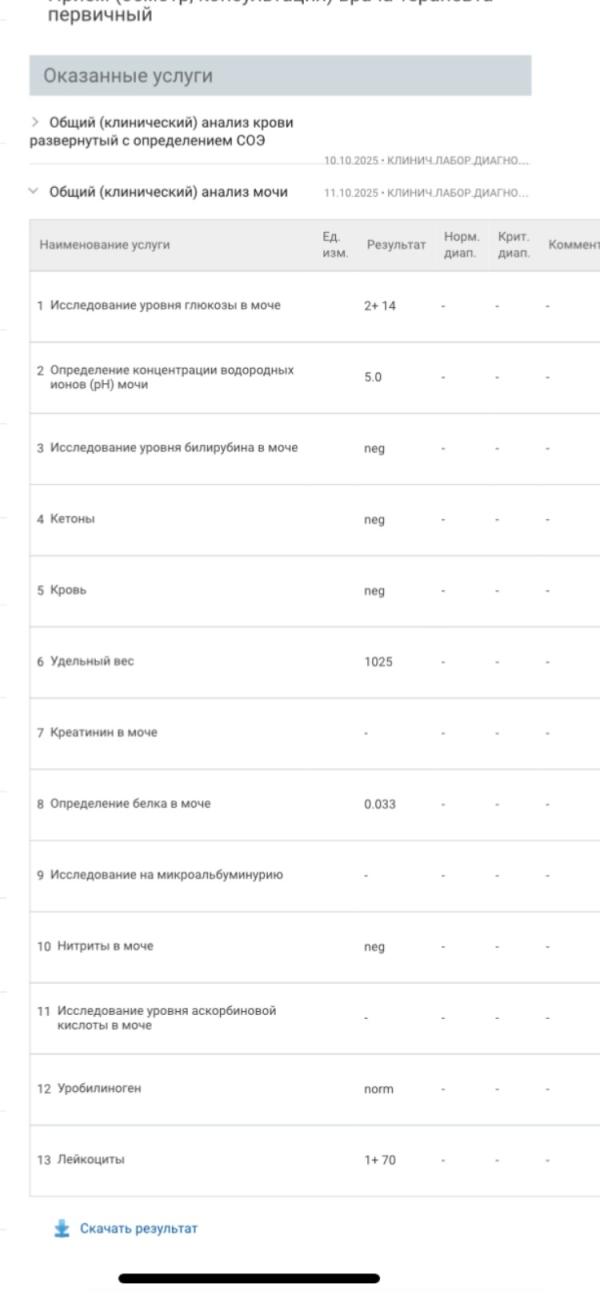Expand the blood analysis chevron arrow
This screenshot has height=1298, width=600.
(x=36, y=122)
